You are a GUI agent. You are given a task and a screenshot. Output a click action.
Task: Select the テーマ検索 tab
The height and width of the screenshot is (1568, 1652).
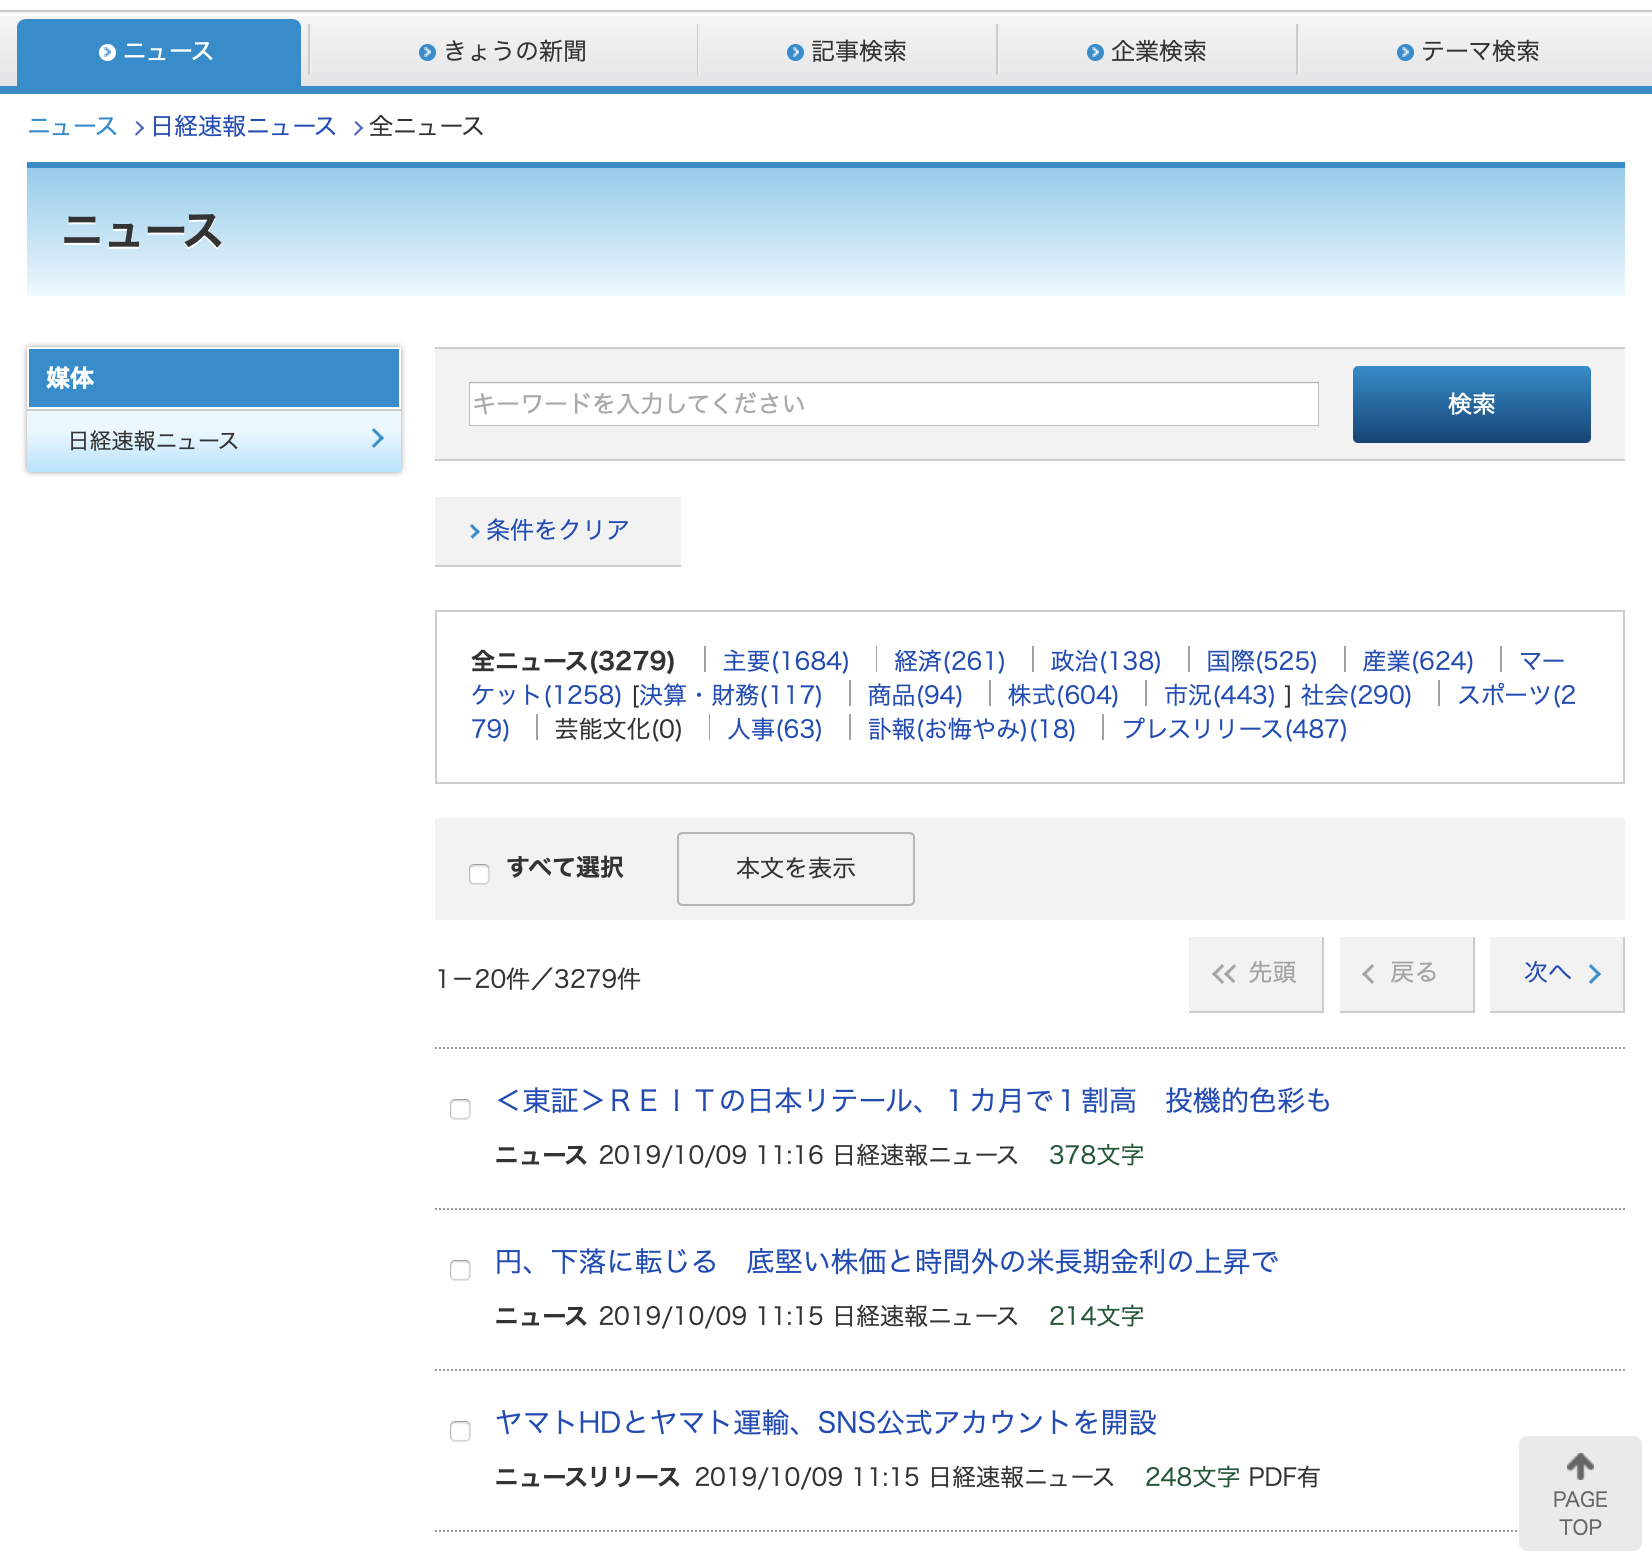[1468, 52]
